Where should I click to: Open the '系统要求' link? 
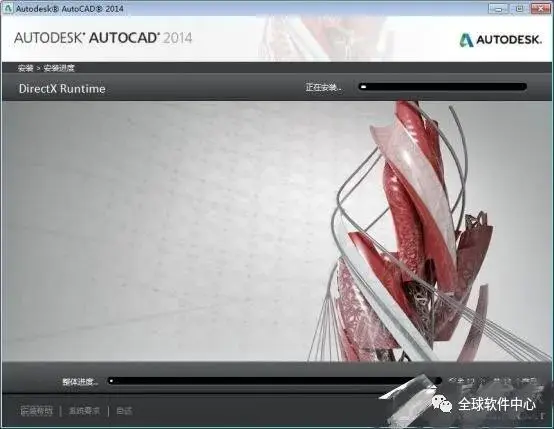tap(84, 411)
